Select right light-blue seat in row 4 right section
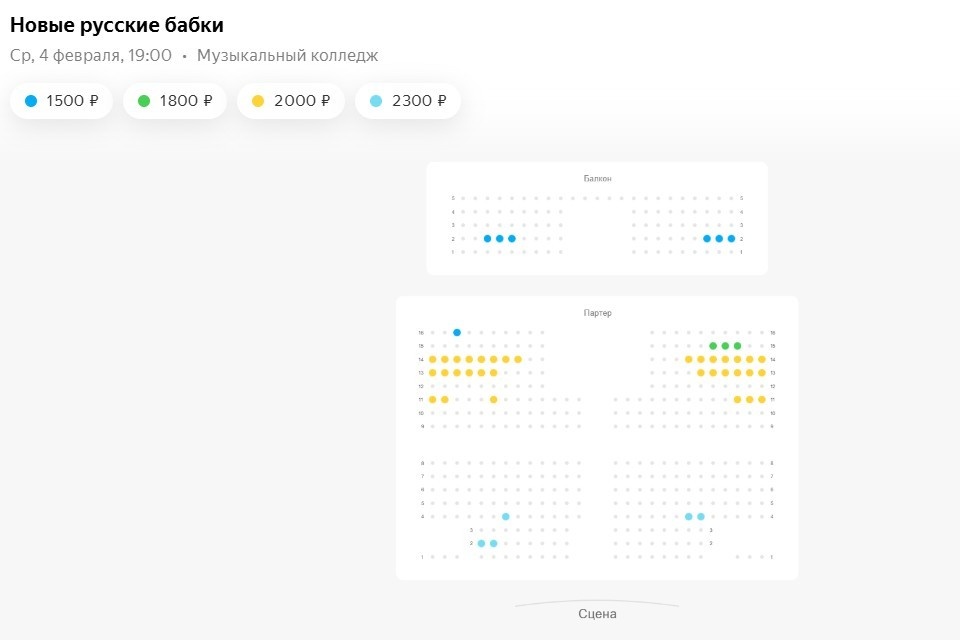This screenshot has height=640, width=960. click(701, 516)
